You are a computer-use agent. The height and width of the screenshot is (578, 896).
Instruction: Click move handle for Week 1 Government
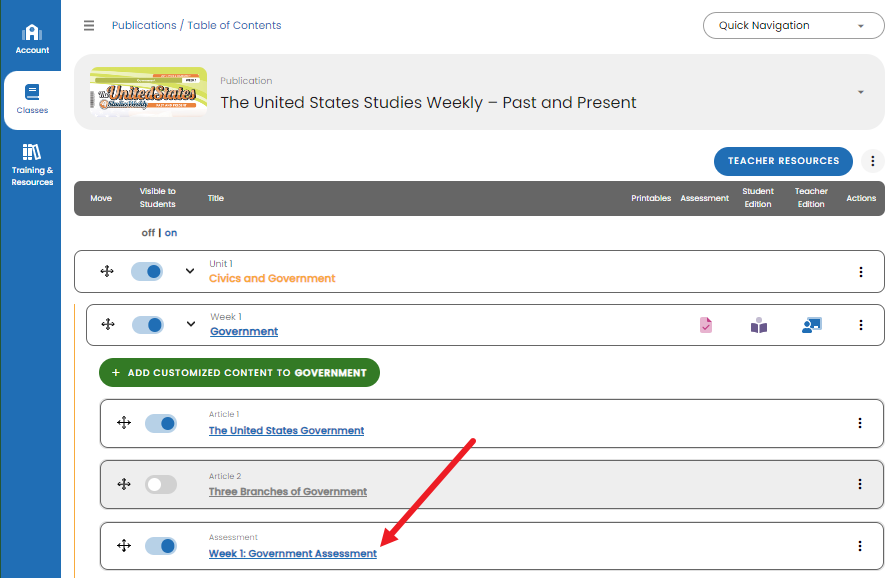(108, 324)
